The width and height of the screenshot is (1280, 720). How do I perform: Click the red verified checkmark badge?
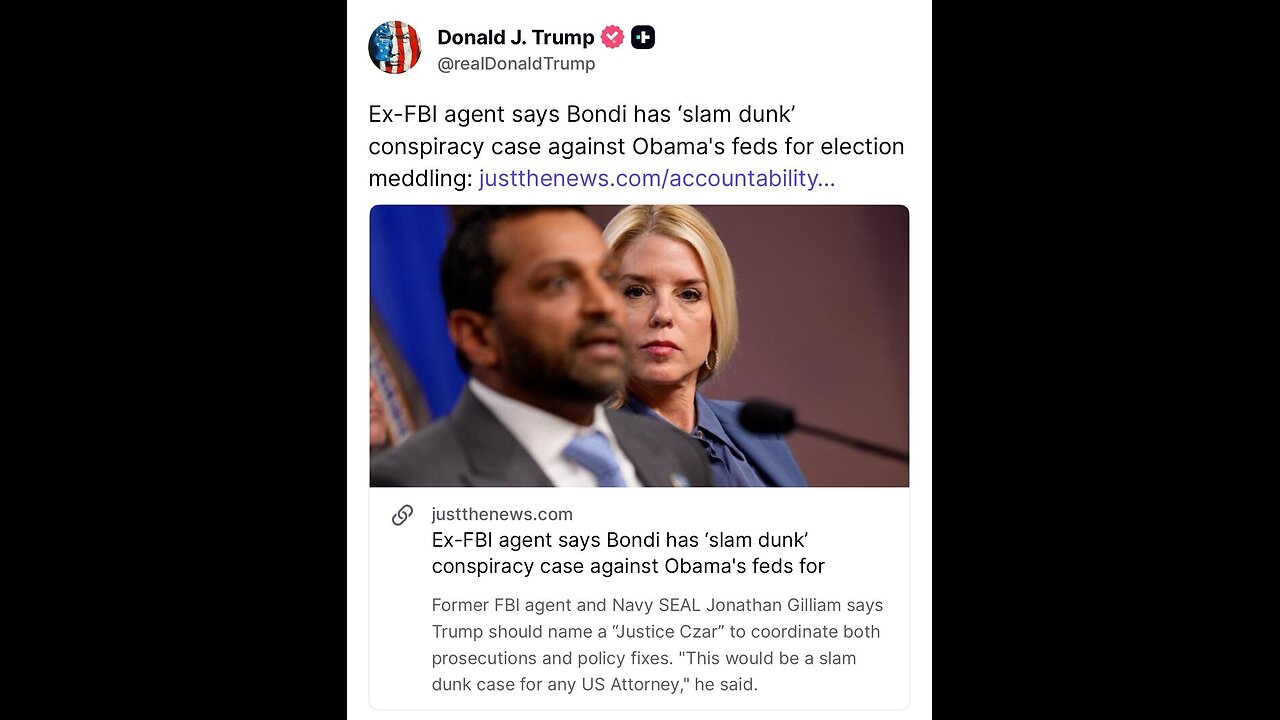point(612,38)
